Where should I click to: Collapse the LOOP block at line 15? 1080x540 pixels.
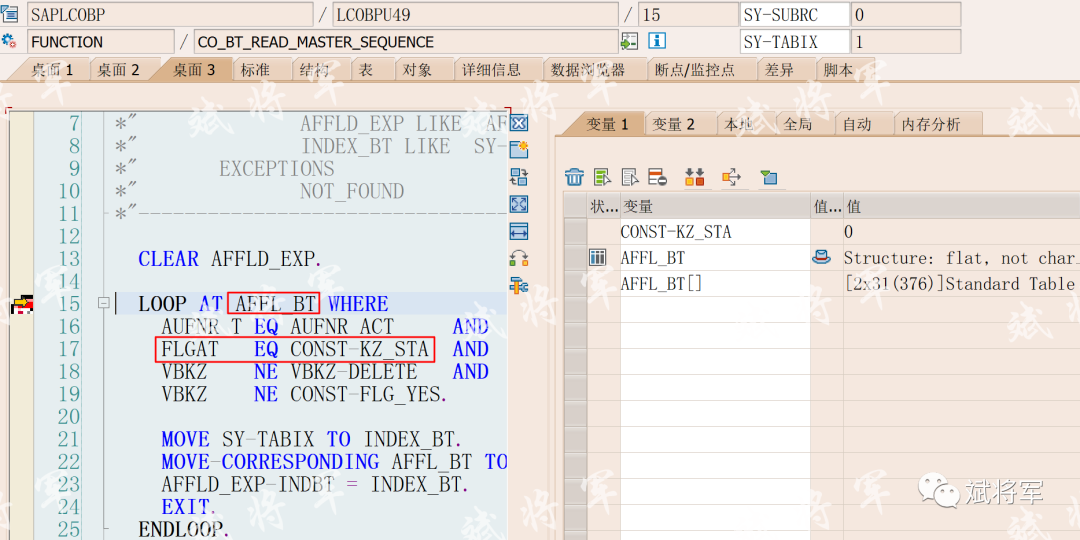(103, 302)
